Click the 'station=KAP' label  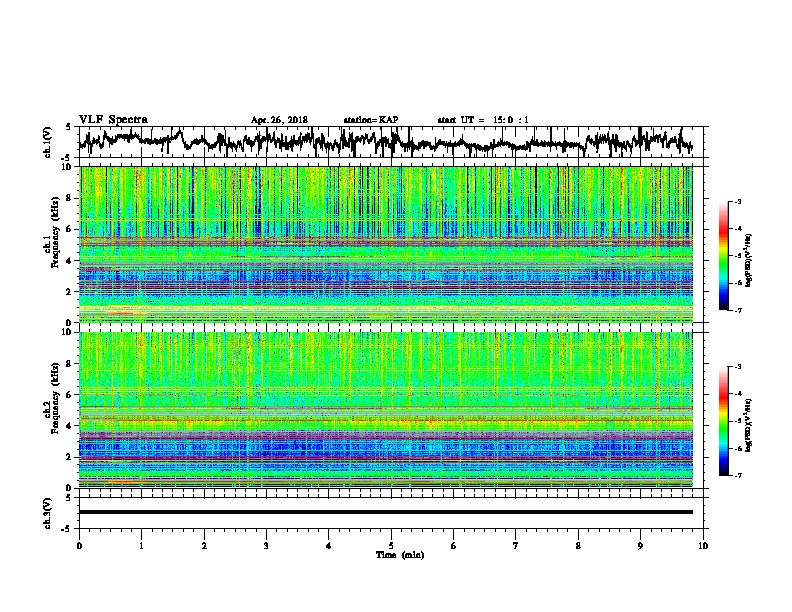point(371,120)
